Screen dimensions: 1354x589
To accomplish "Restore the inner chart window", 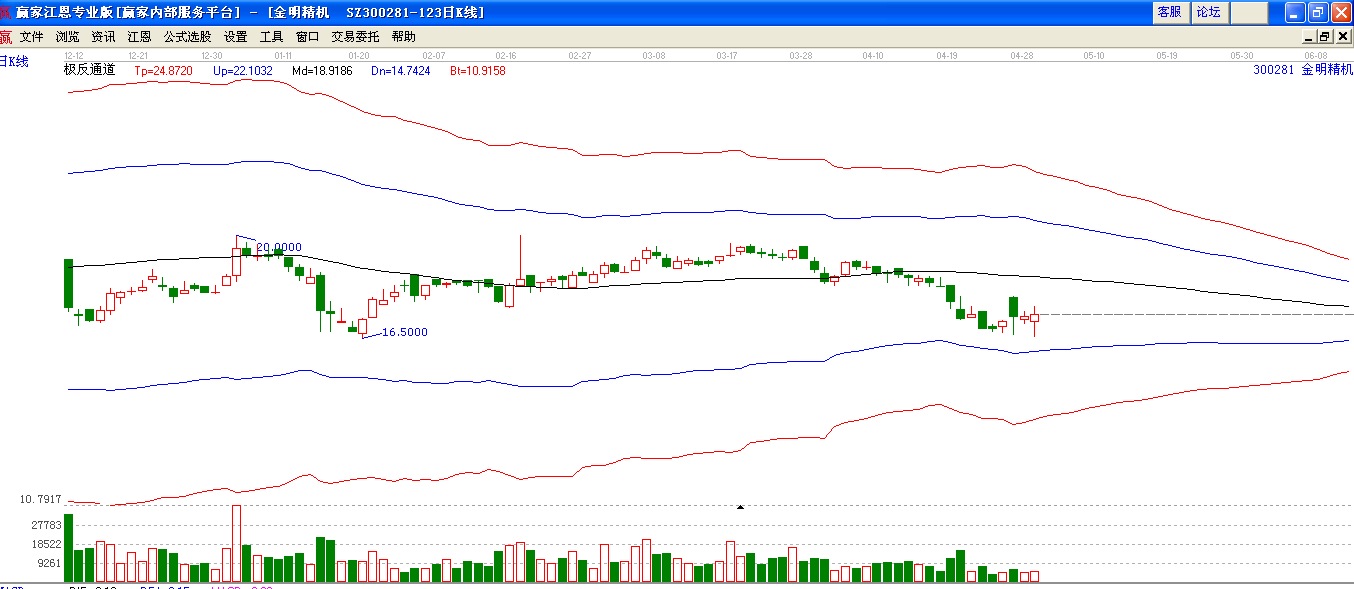I will coord(1324,36).
